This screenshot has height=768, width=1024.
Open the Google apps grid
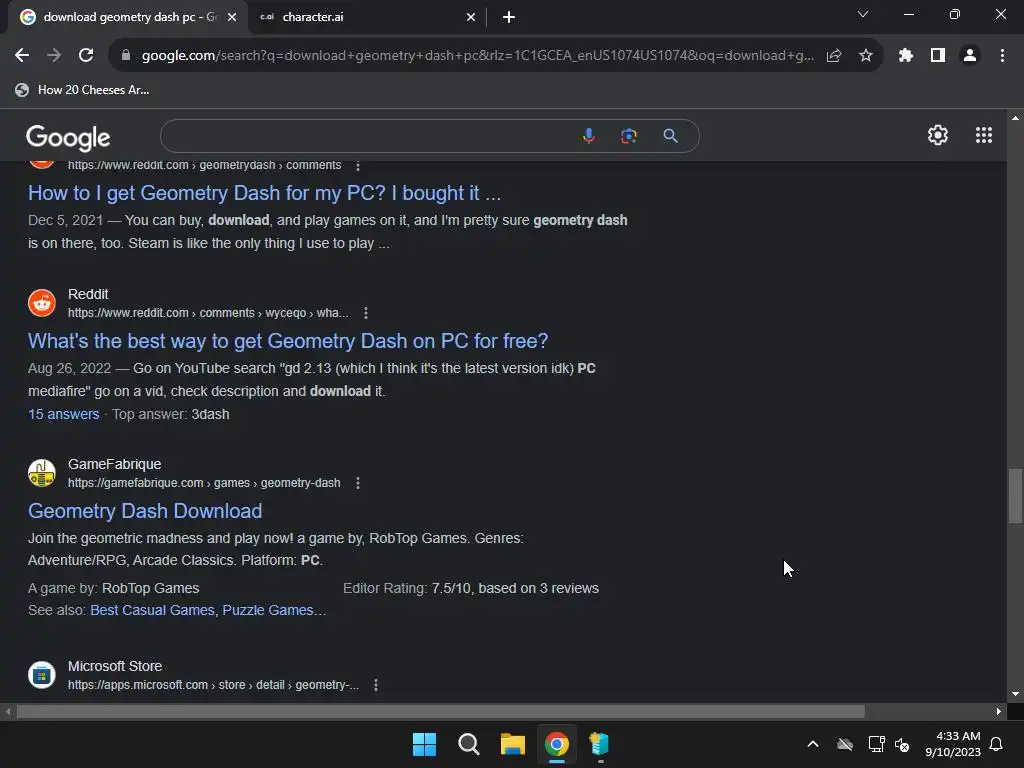pos(984,135)
